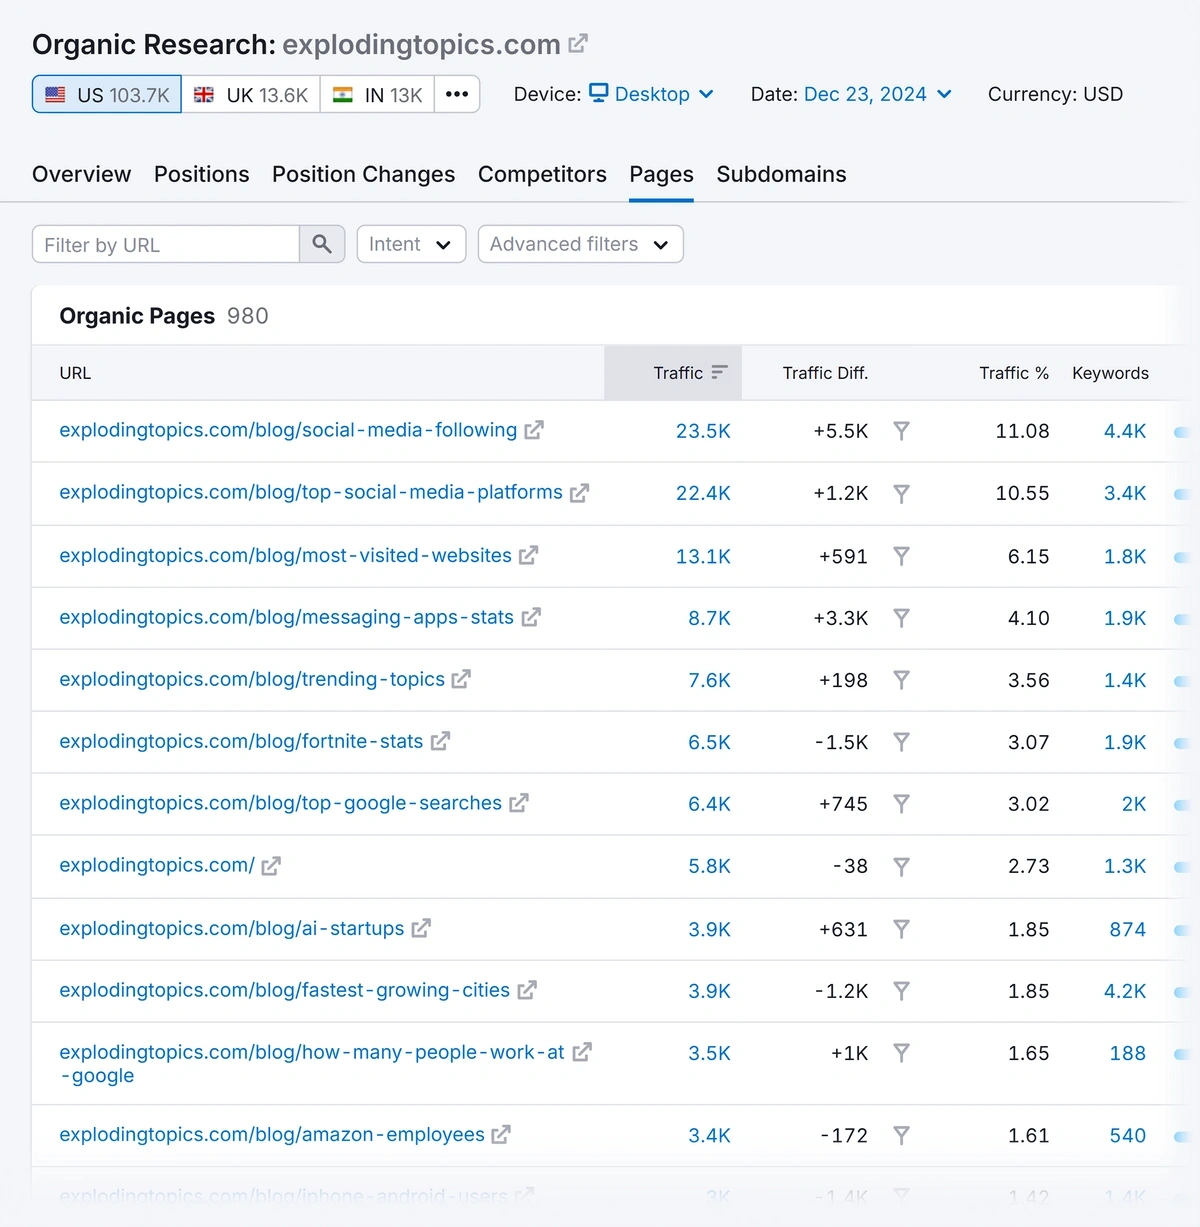Toggle the filter on ai-startups row
This screenshot has width=1200, height=1227.
[x=902, y=929]
